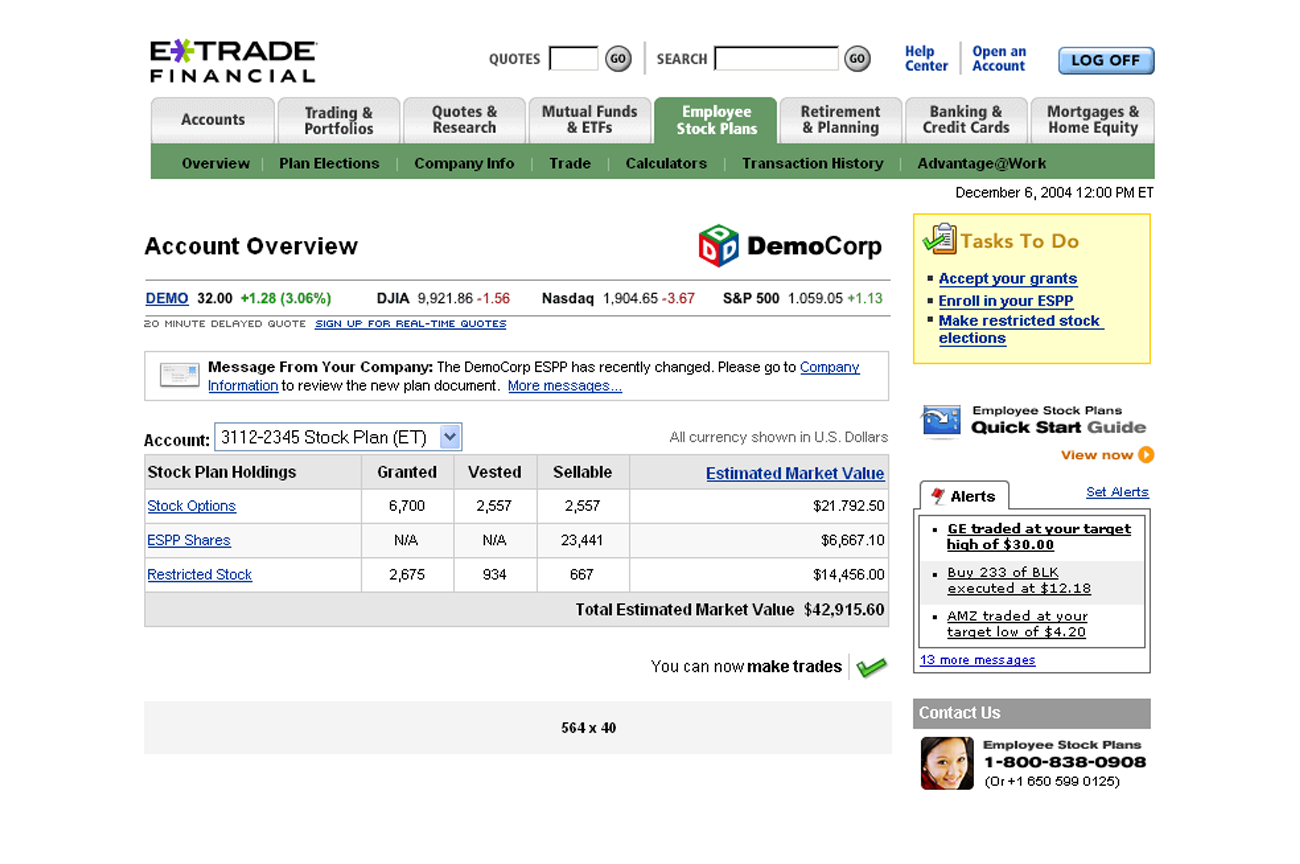Screen dimensions: 1300x864
Task: Open GE traded at target high alert
Action: (x=1039, y=537)
